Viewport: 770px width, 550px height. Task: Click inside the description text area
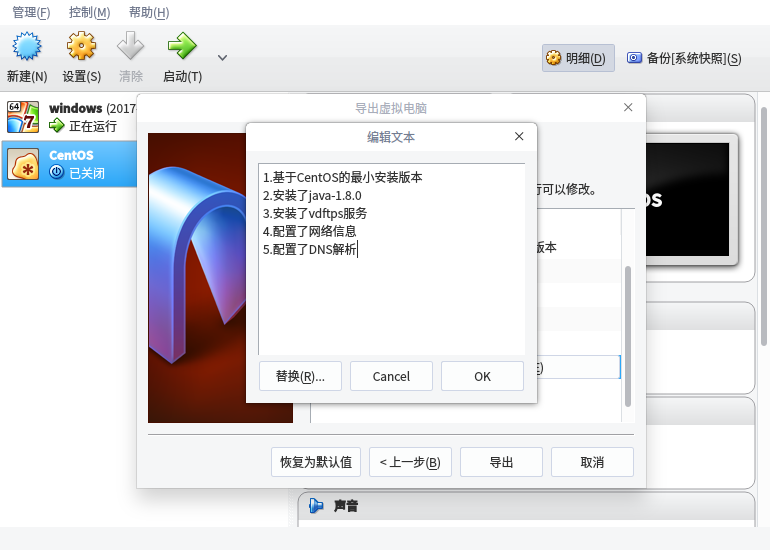391,259
